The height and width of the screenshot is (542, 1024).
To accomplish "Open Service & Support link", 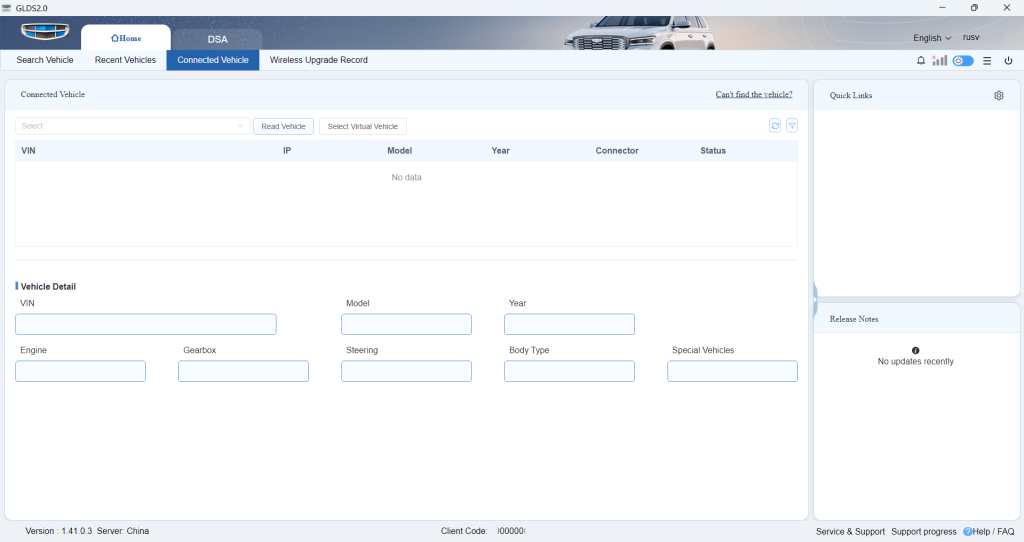I will coord(850,532).
